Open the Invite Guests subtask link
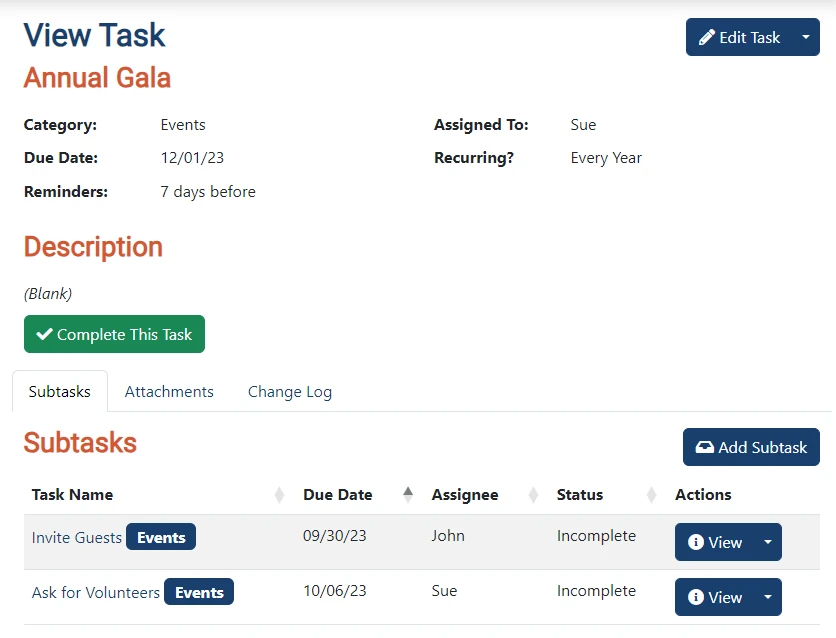 (77, 537)
